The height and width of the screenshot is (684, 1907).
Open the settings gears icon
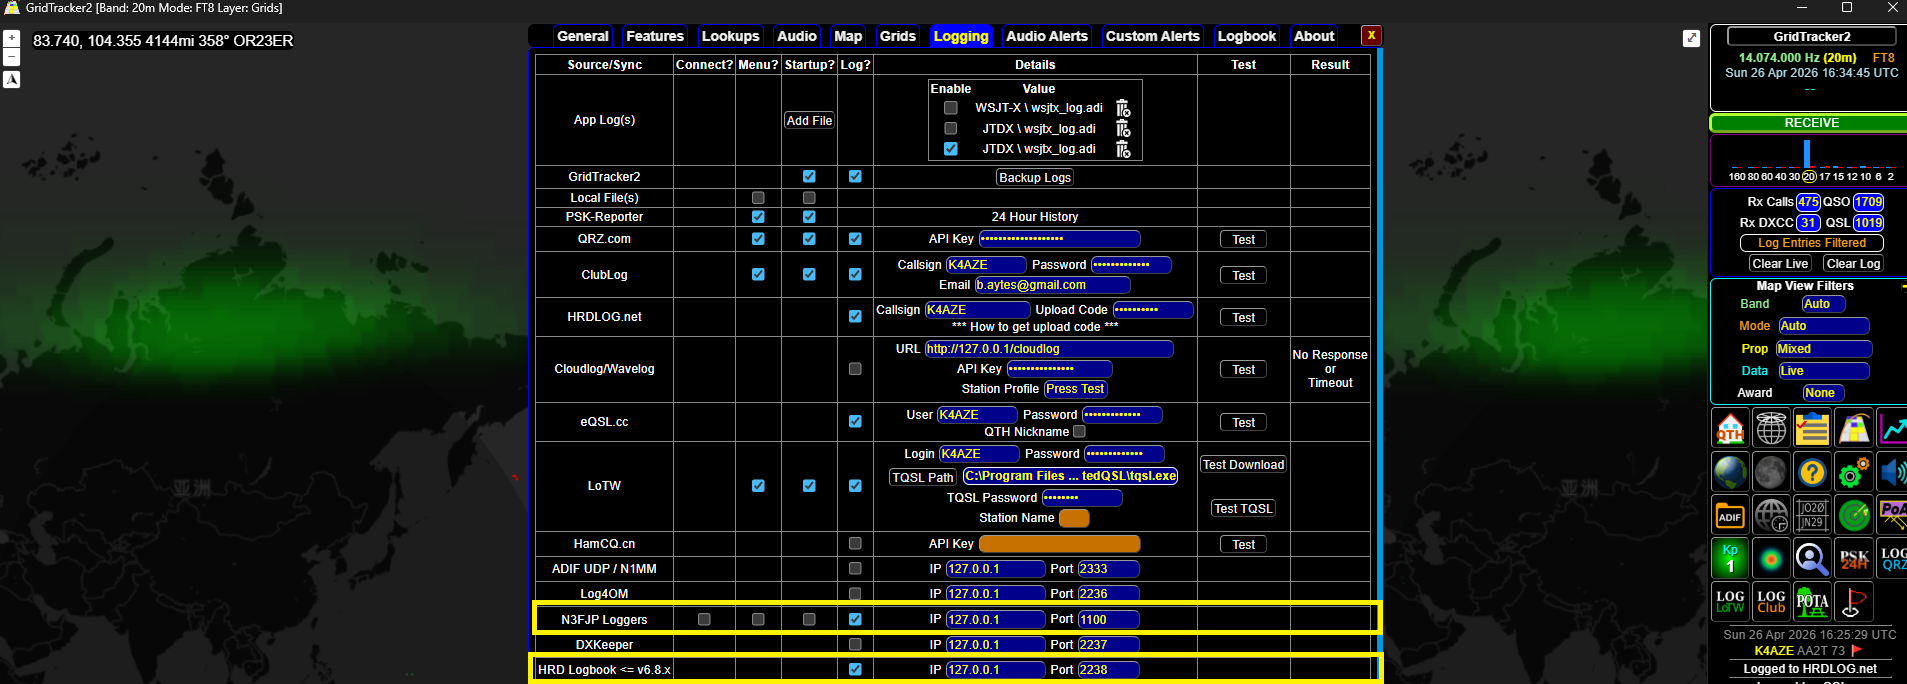pyautogui.click(x=1853, y=472)
